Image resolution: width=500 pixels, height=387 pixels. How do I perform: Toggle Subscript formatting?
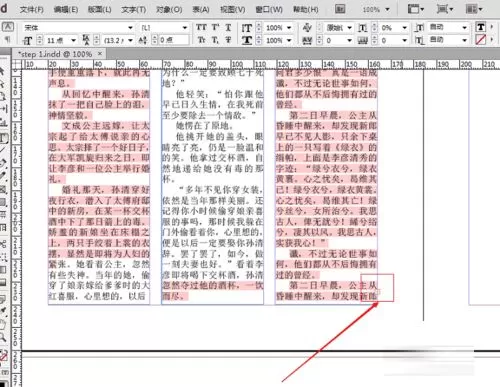tap(215, 40)
